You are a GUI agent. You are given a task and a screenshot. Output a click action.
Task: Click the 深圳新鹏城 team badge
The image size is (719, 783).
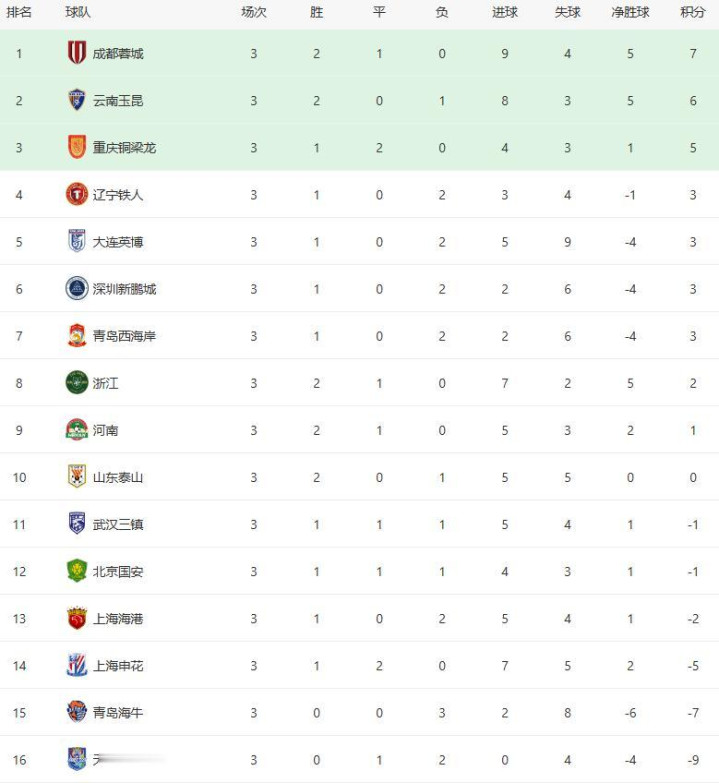click(x=77, y=288)
